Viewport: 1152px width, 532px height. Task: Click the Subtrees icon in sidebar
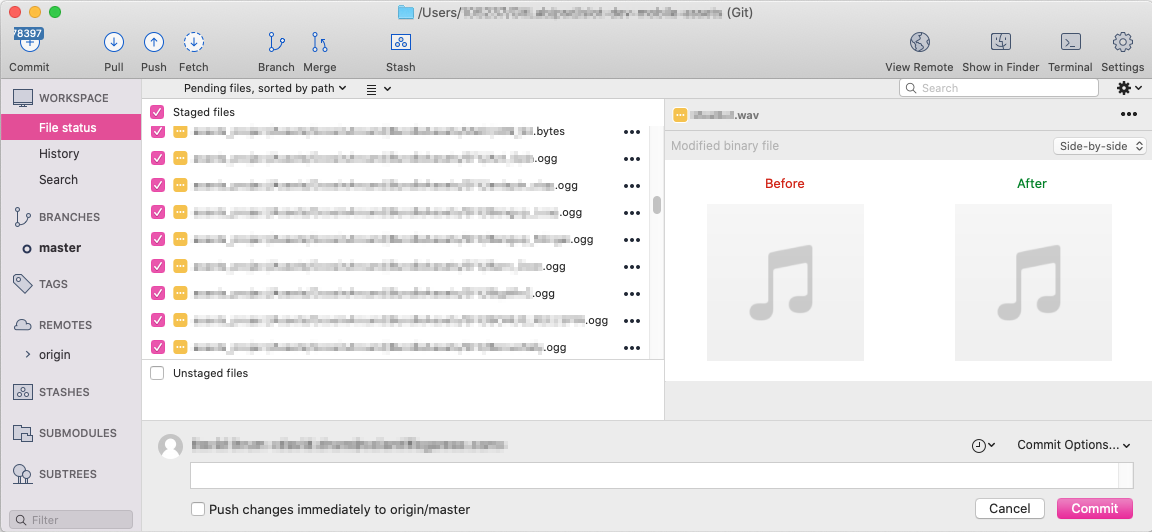click(23, 474)
